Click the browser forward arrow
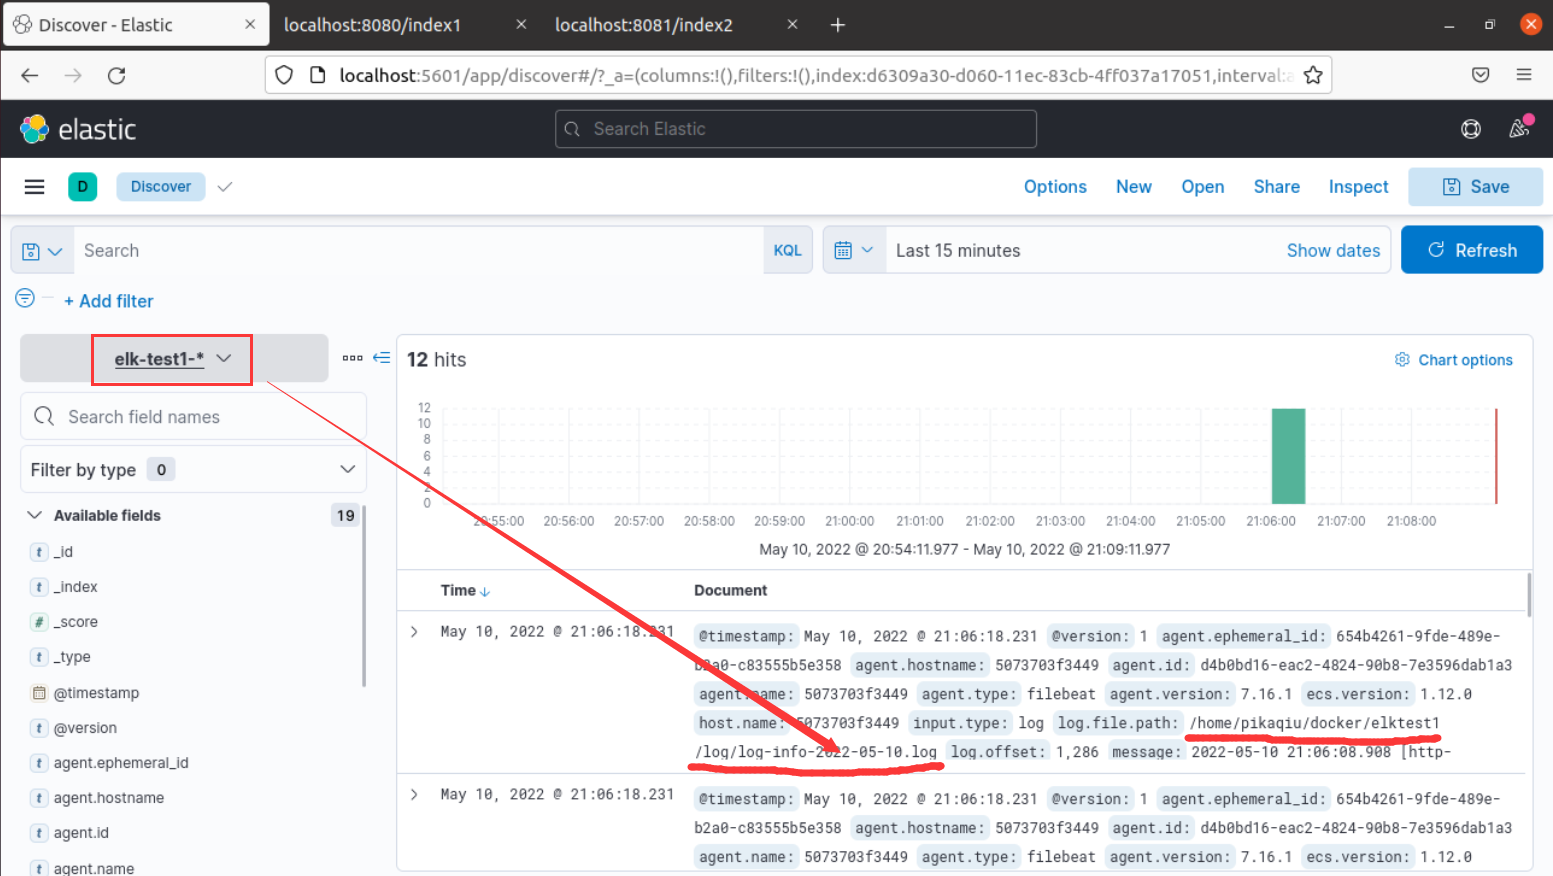 [73, 75]
